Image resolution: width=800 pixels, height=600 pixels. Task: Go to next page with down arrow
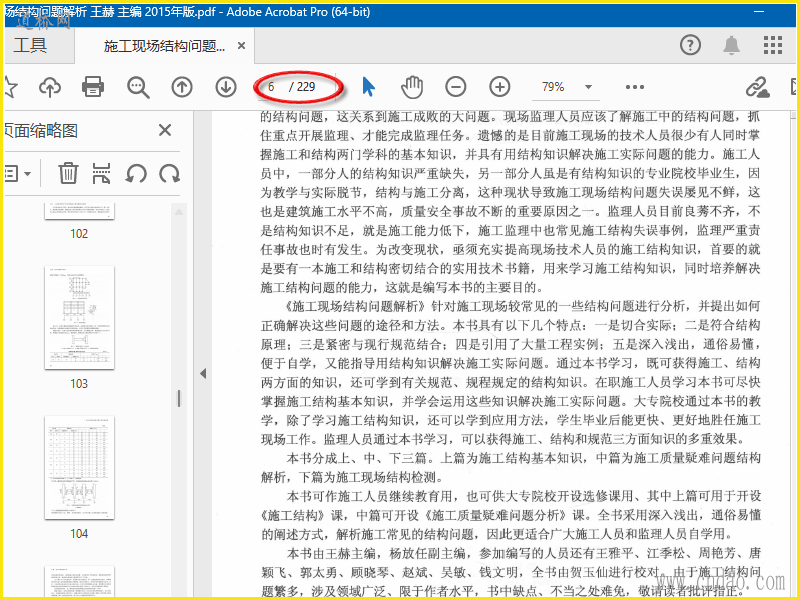[x=226, y=87]
